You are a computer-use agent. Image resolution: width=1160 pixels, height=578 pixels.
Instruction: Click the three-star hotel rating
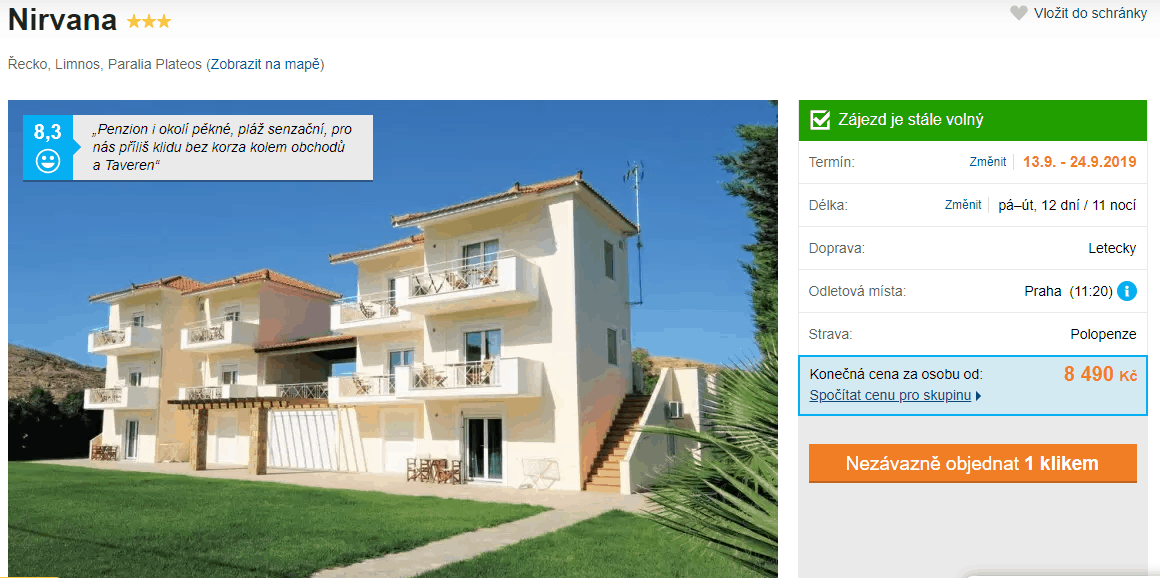click(149, 21)
